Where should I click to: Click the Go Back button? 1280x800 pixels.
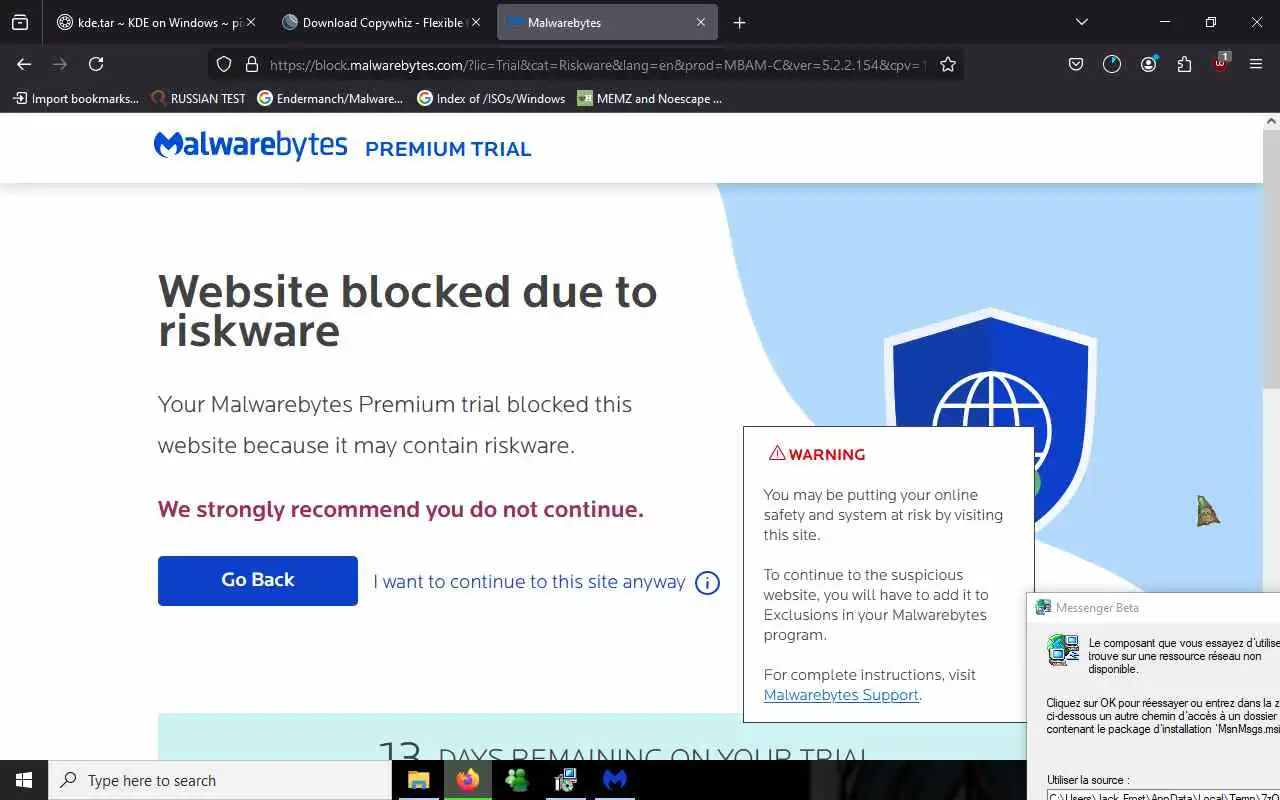tap(258, 581)
